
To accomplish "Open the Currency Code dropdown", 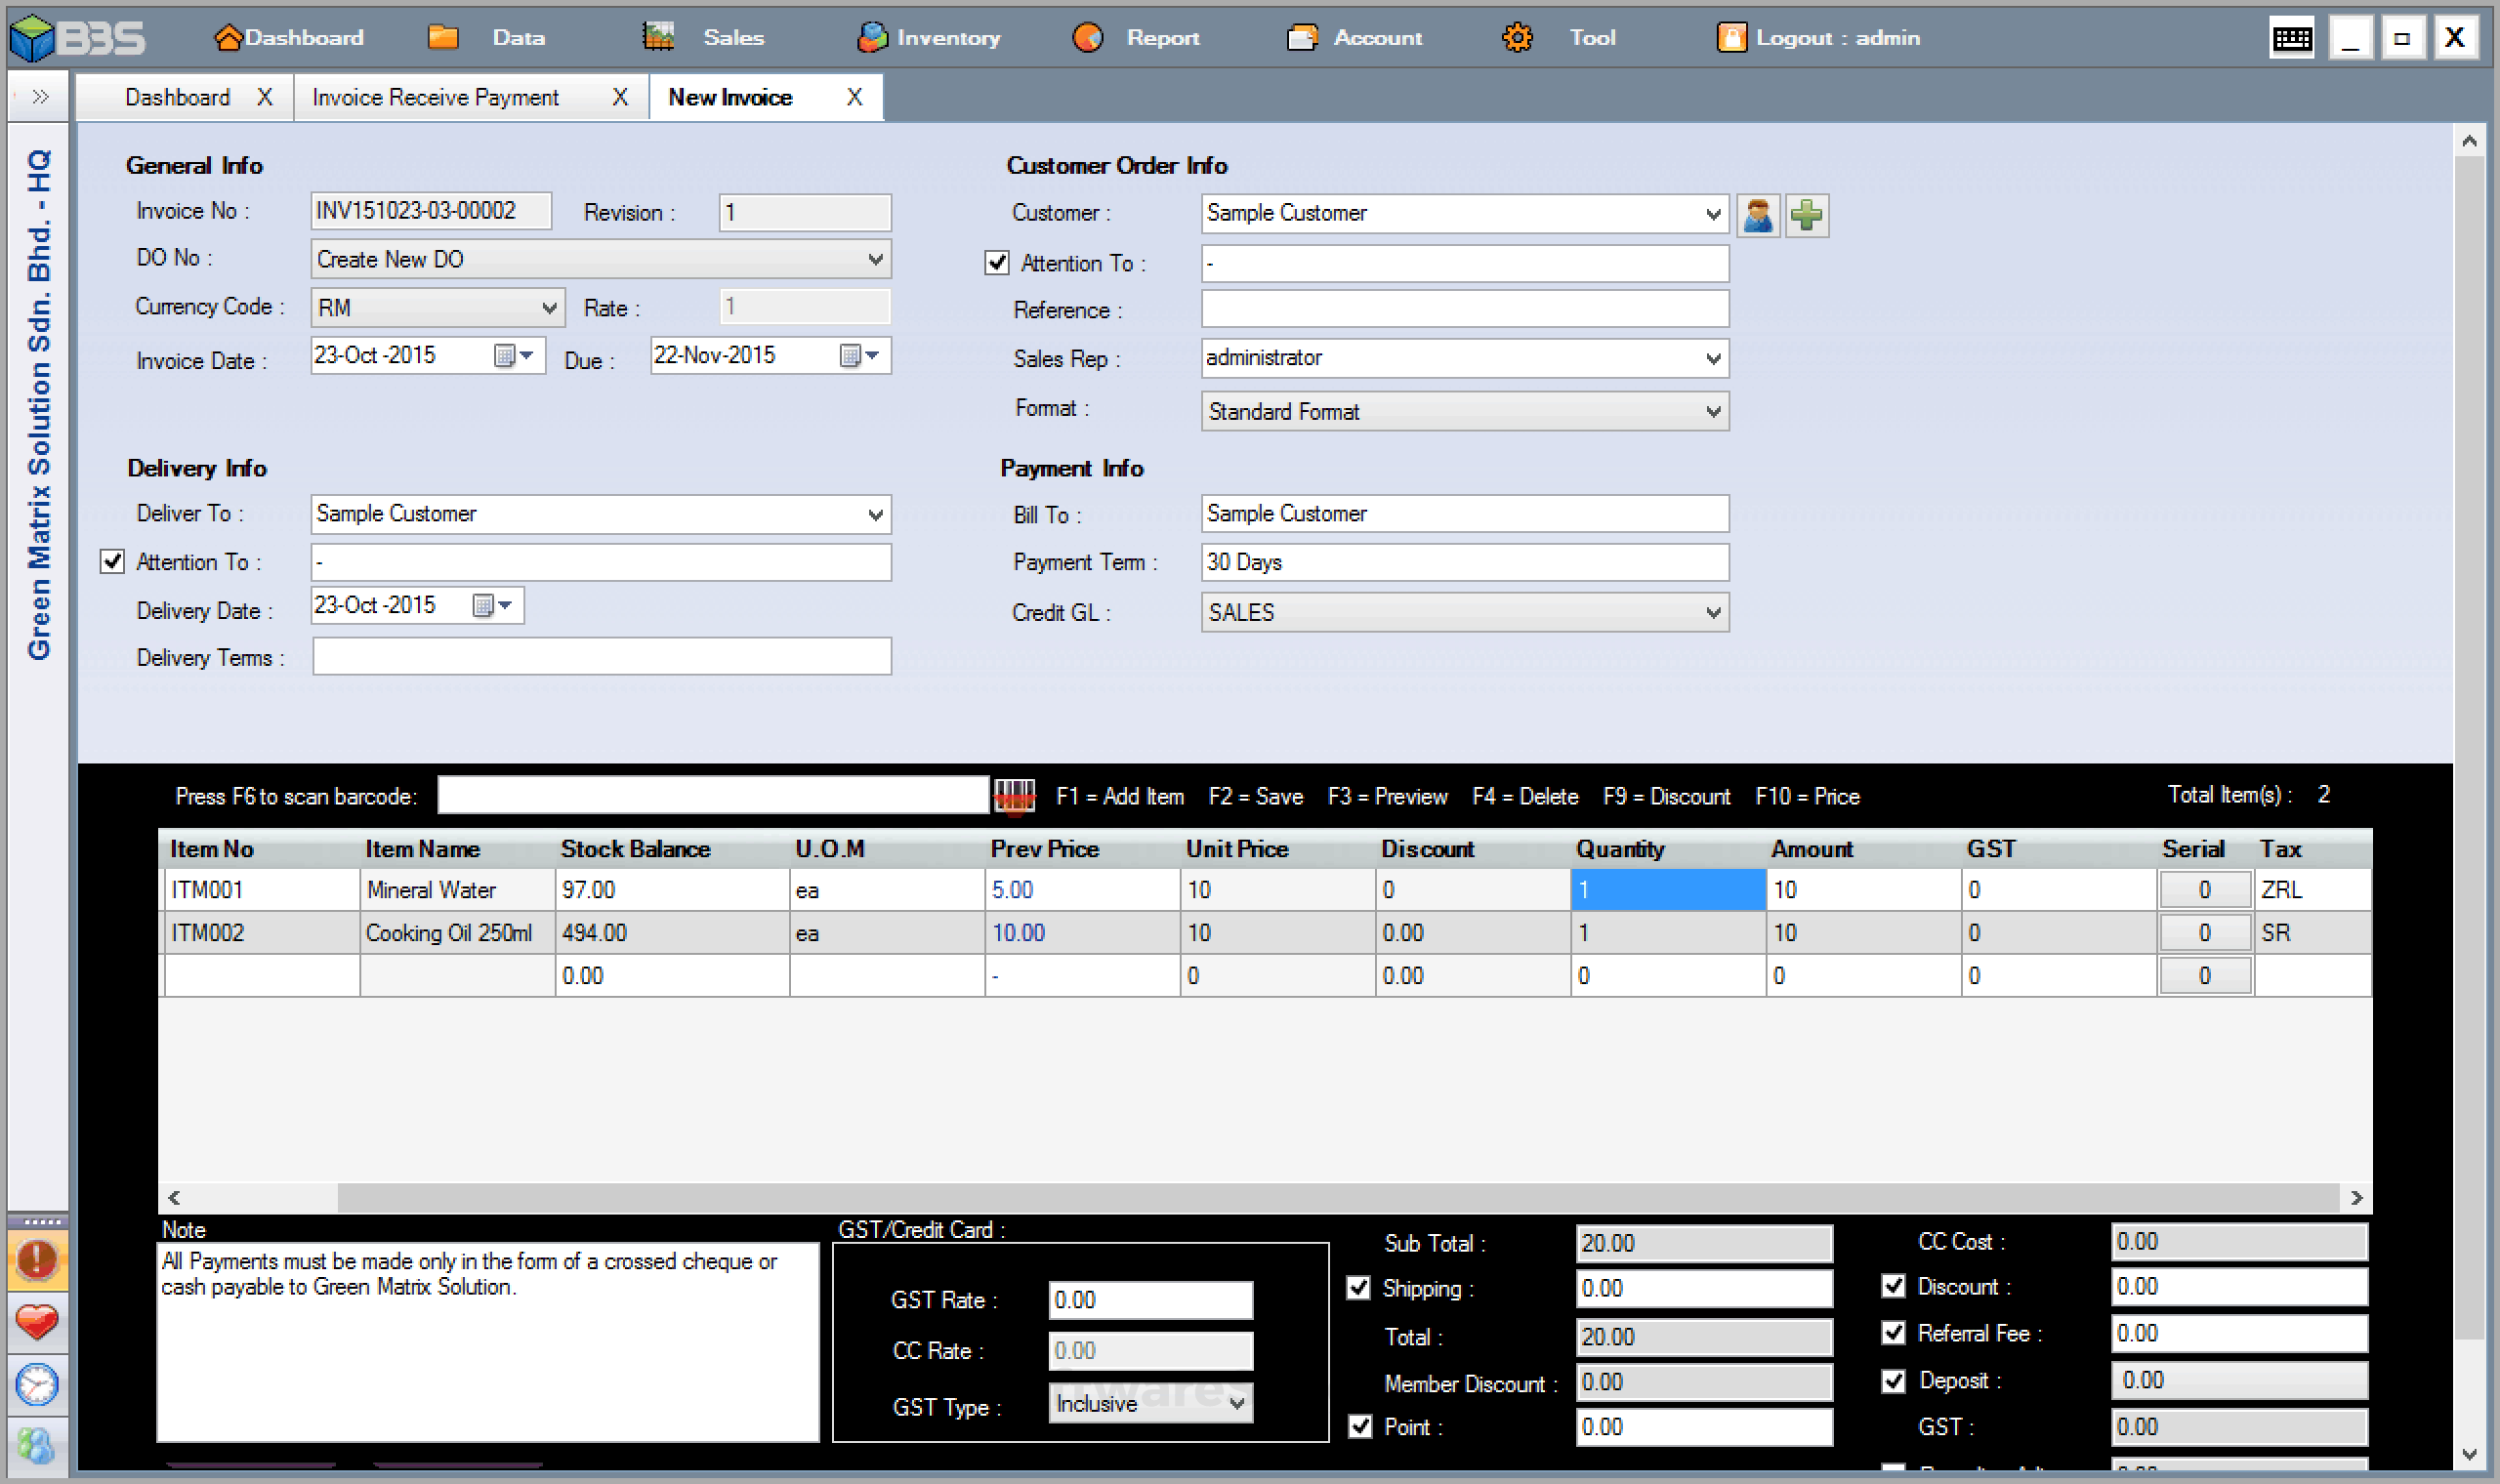I will (x=548, y=308).
